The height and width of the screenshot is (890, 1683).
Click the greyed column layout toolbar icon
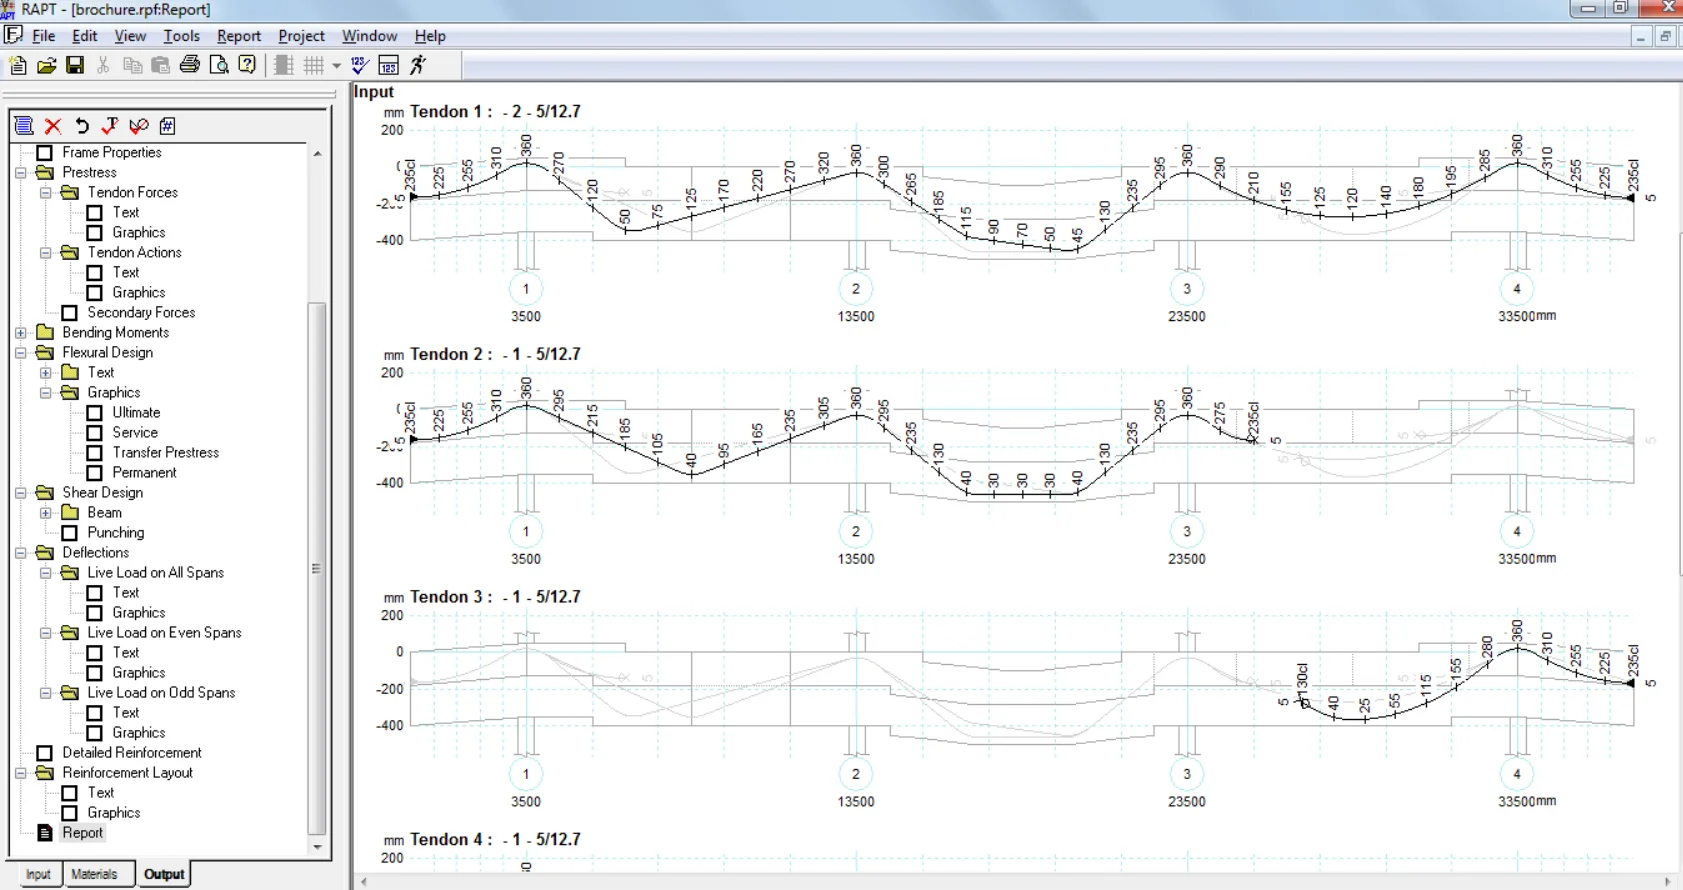[284, 65]
